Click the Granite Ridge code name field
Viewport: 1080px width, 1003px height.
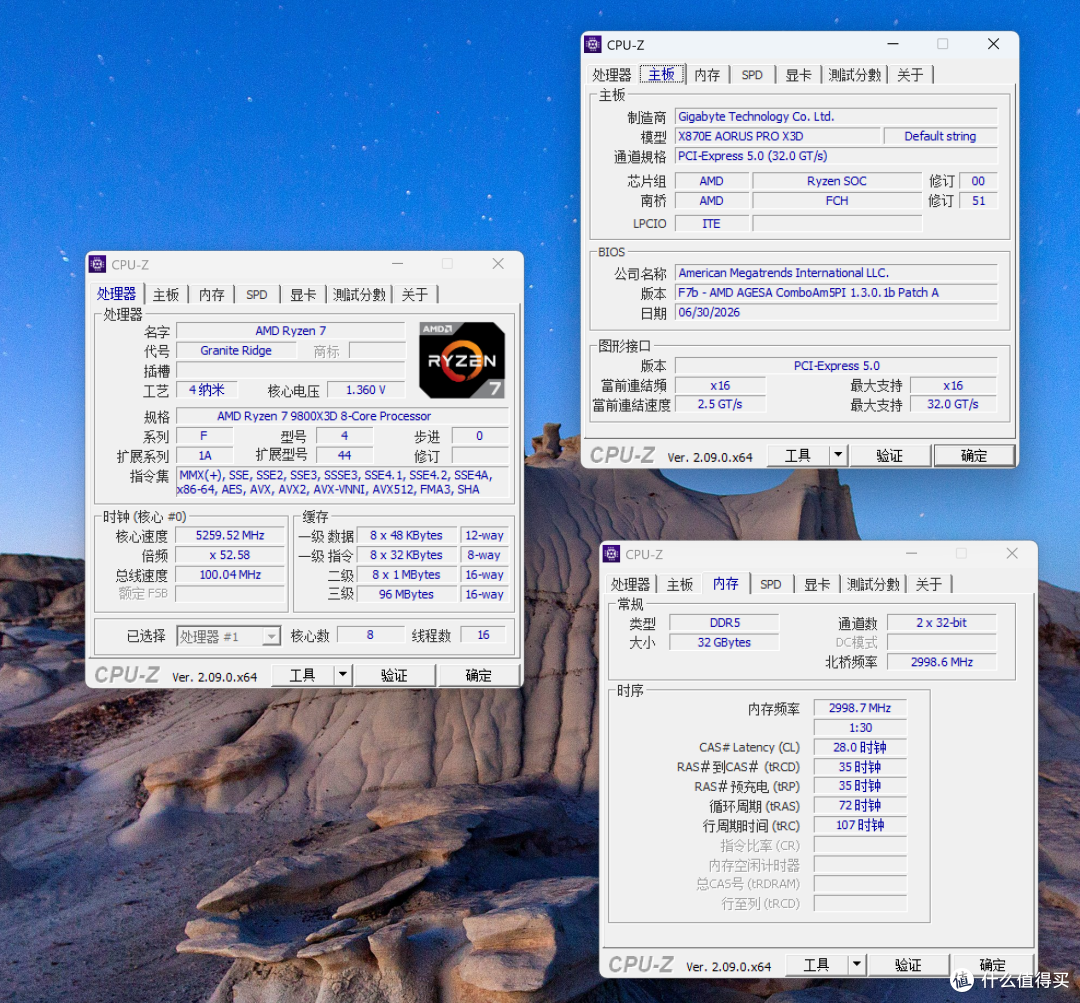[x=236, y=350]
